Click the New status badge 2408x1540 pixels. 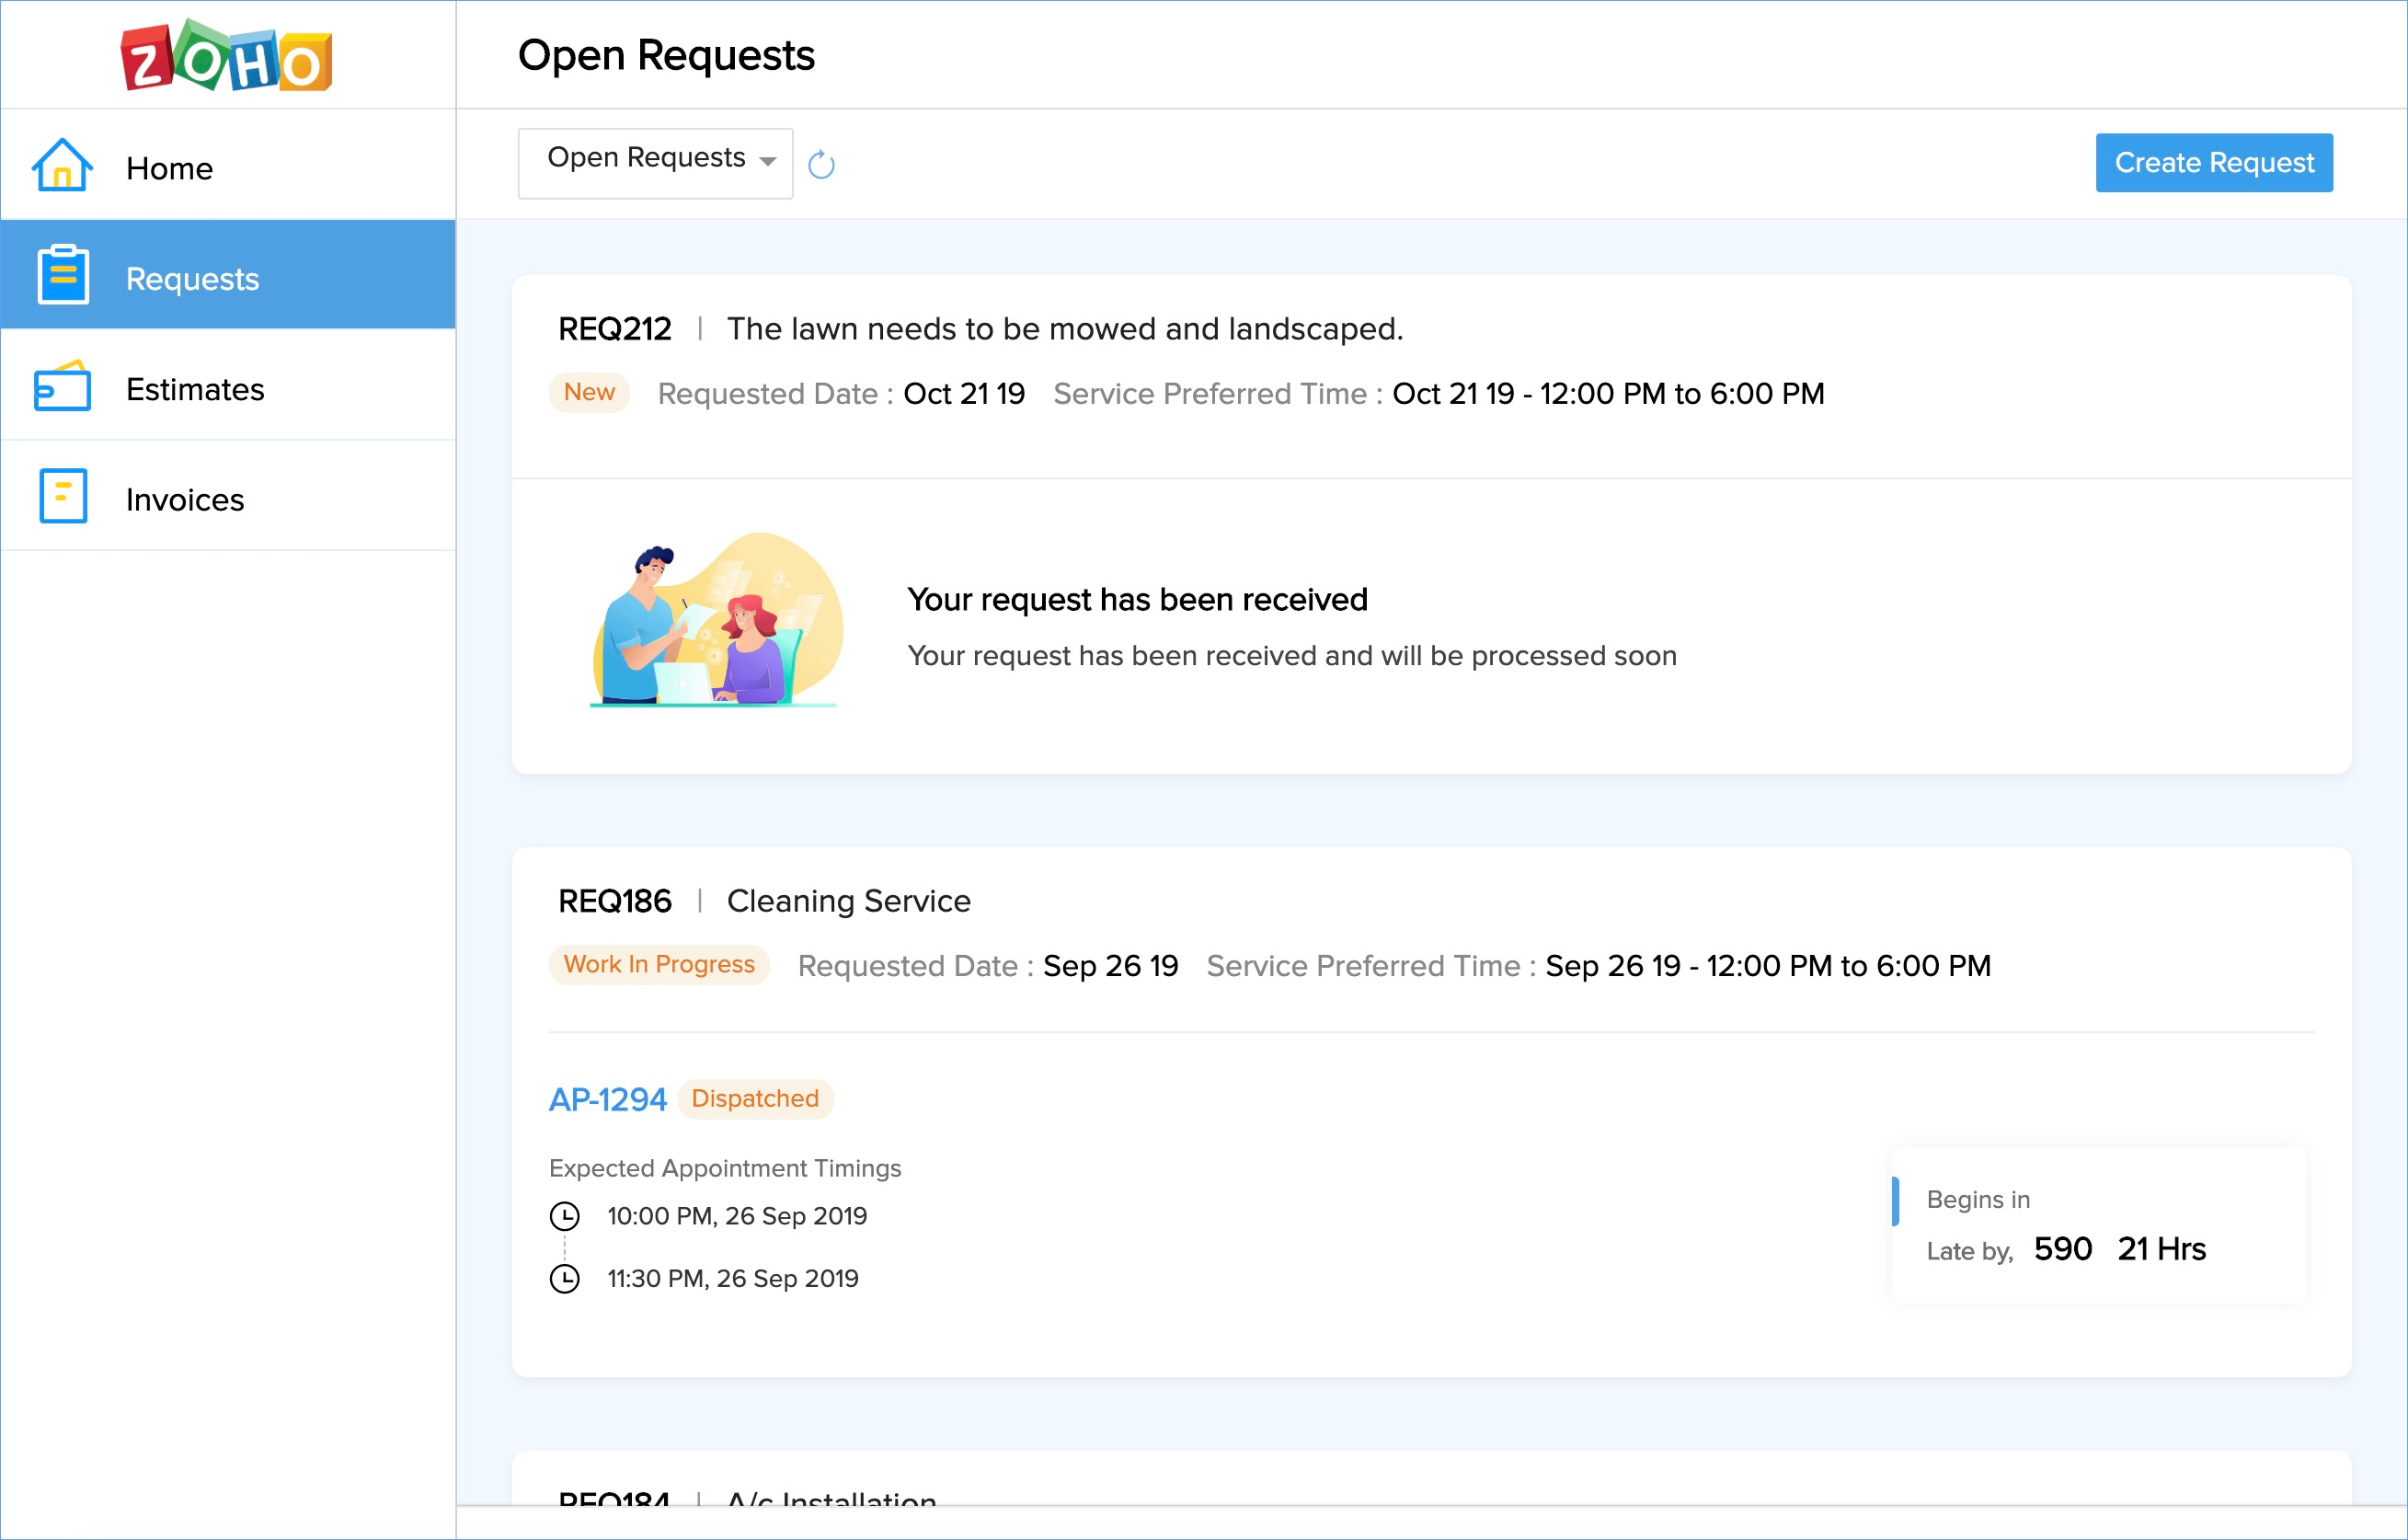click(x=589, y=393)
